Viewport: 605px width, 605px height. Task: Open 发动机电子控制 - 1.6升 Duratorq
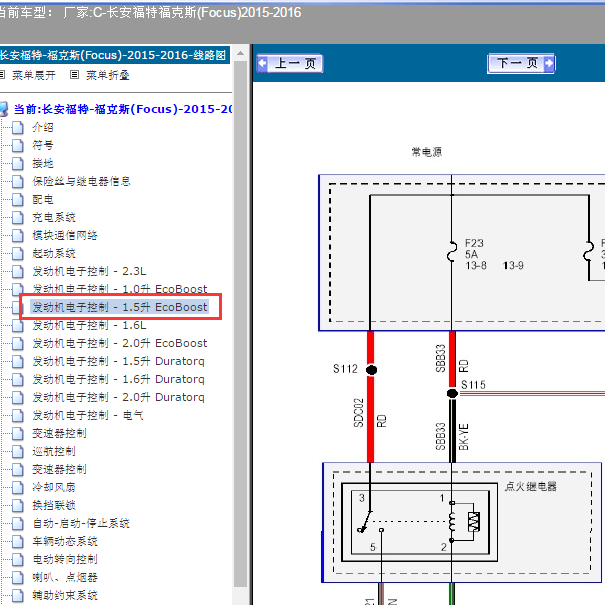[118, 379]
